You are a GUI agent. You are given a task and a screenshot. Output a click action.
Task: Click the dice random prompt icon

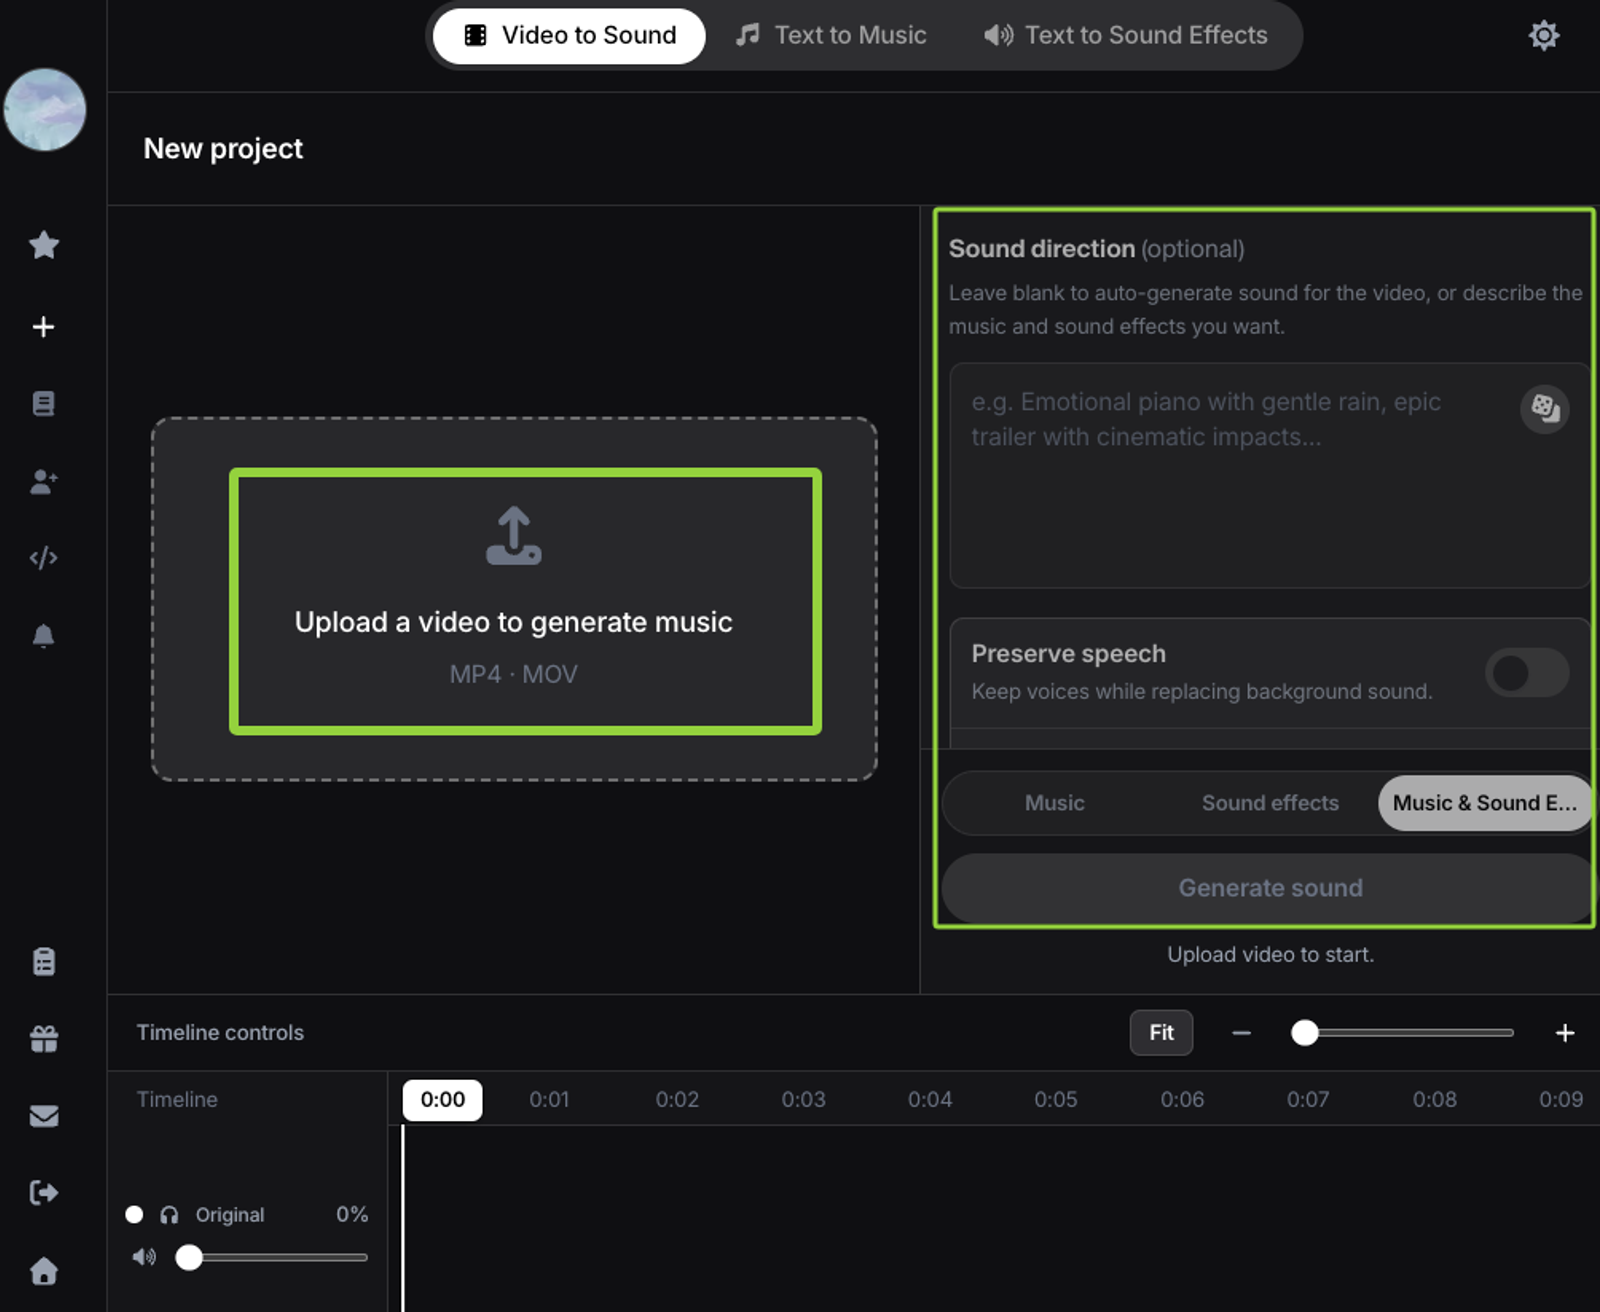1545,409
